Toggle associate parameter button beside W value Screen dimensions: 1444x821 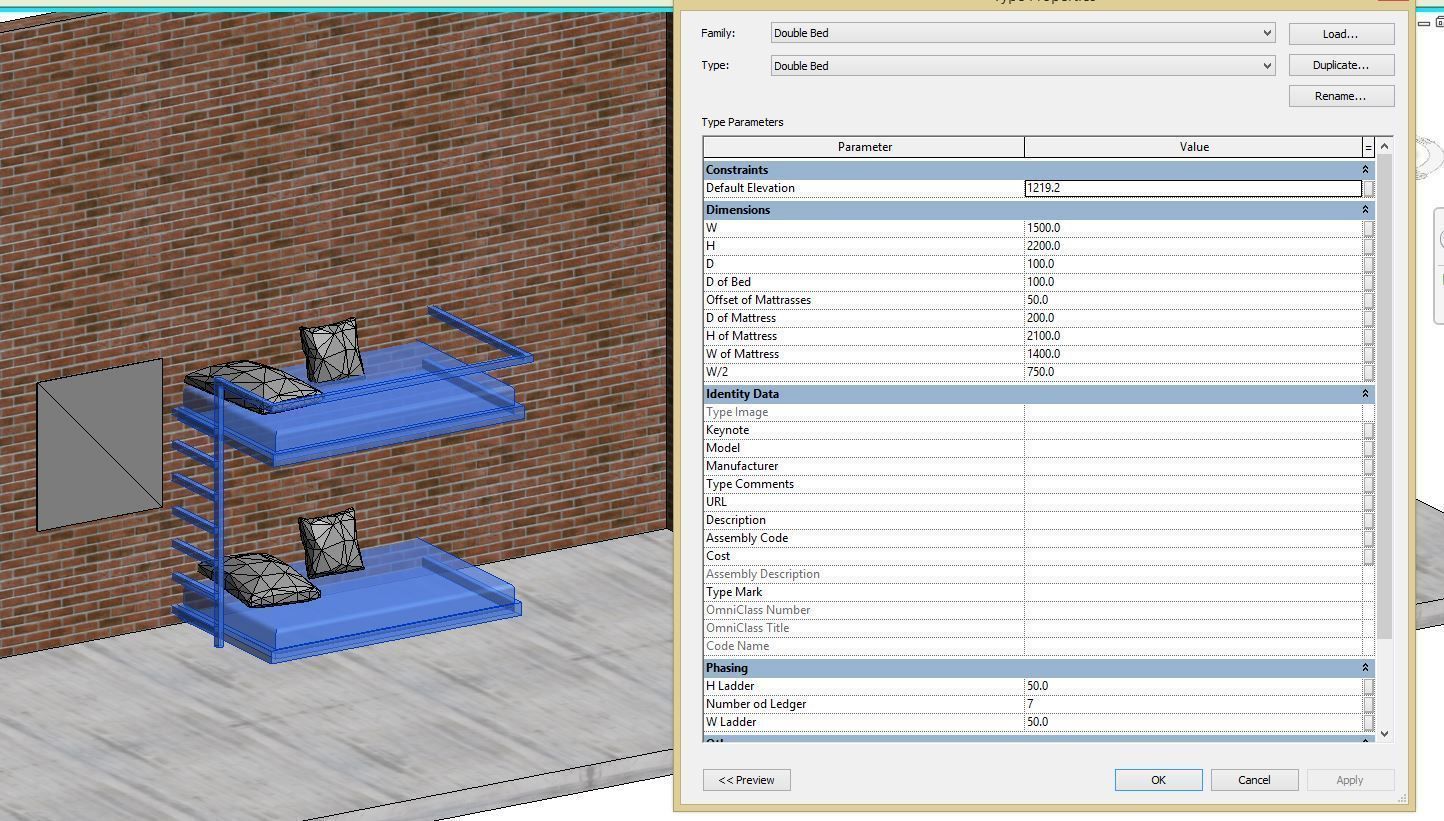click(1367, 227)
